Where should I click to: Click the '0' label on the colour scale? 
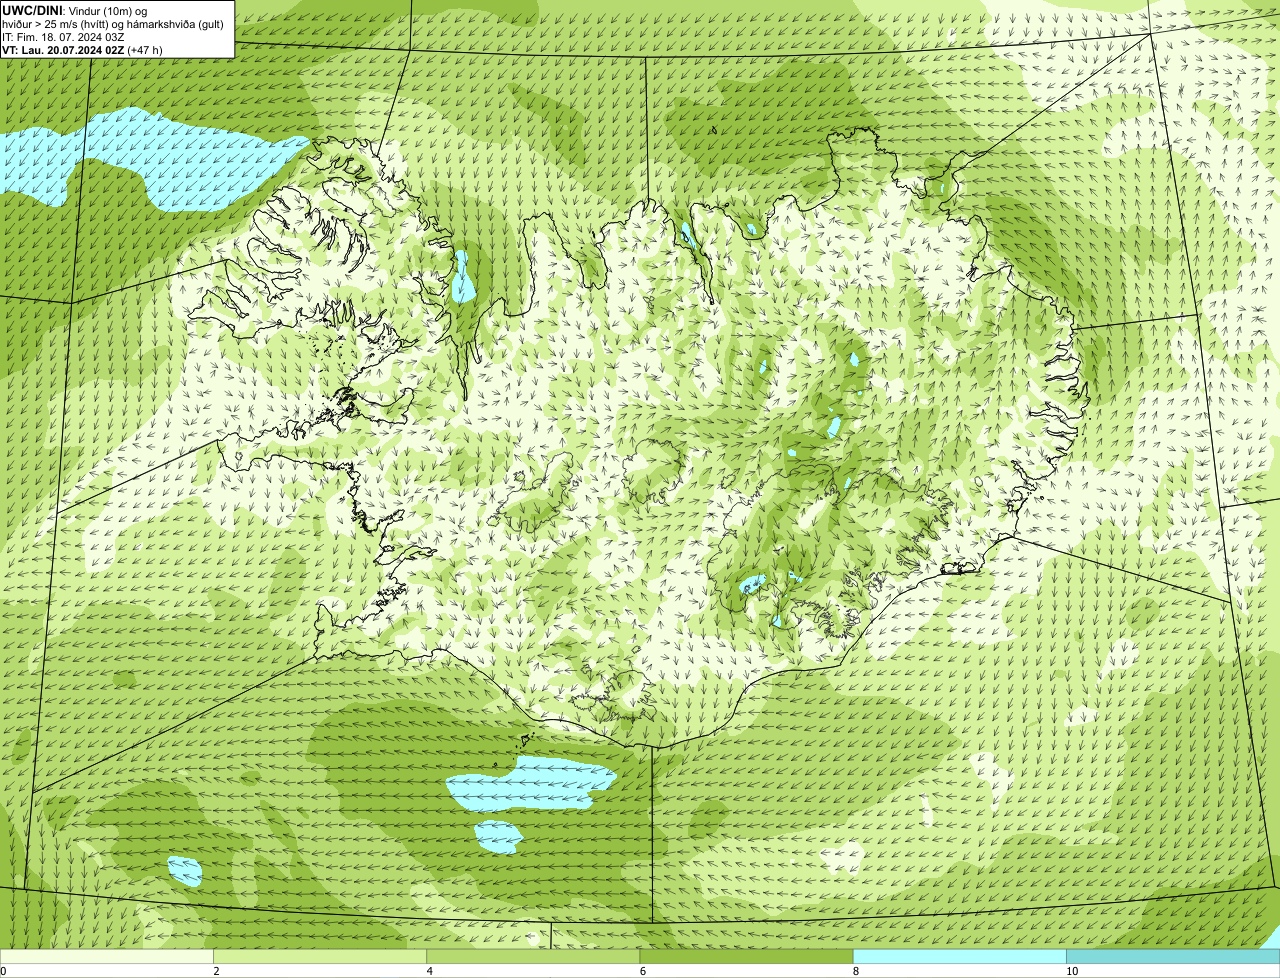3,972
